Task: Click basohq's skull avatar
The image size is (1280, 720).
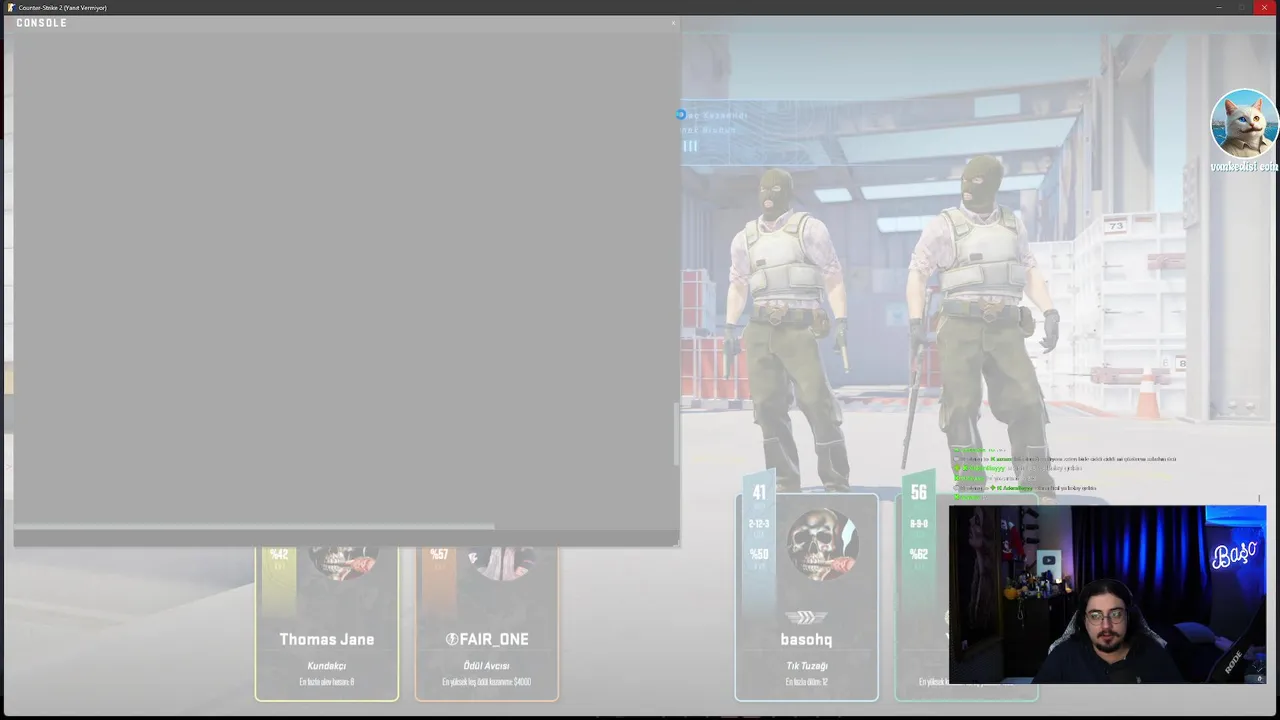Action: point(821,545)
